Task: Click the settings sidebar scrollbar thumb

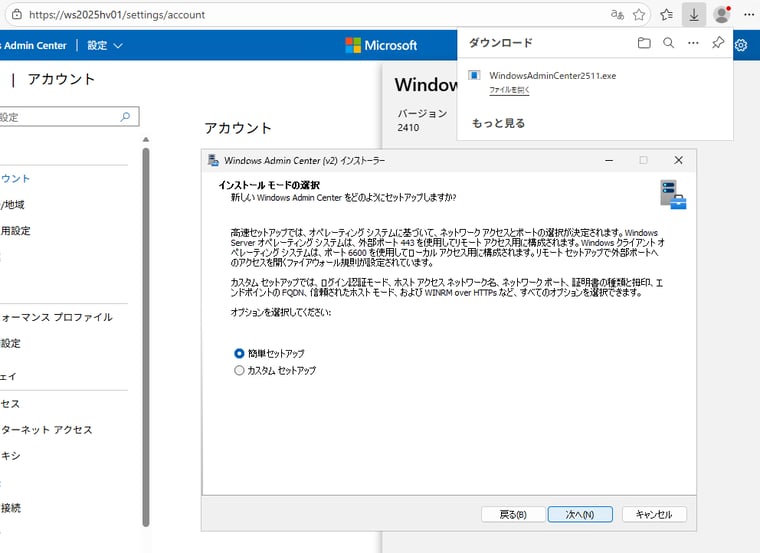Action: tap(146, 337)
